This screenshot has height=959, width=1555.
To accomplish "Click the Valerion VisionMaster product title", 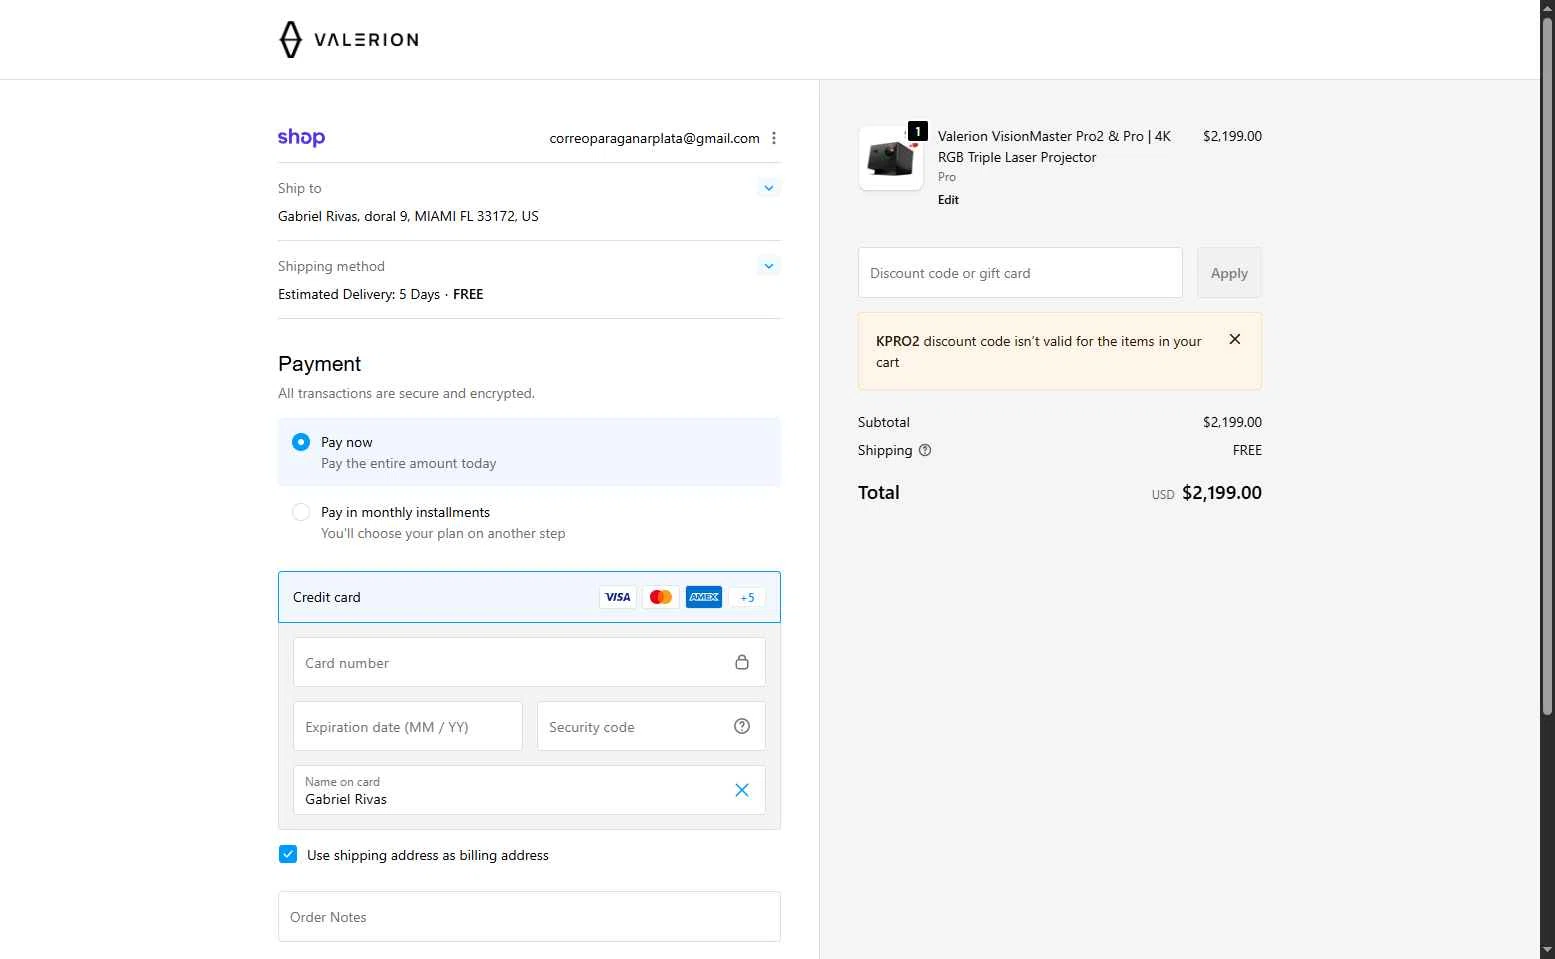I will [x=1054, y=147].
